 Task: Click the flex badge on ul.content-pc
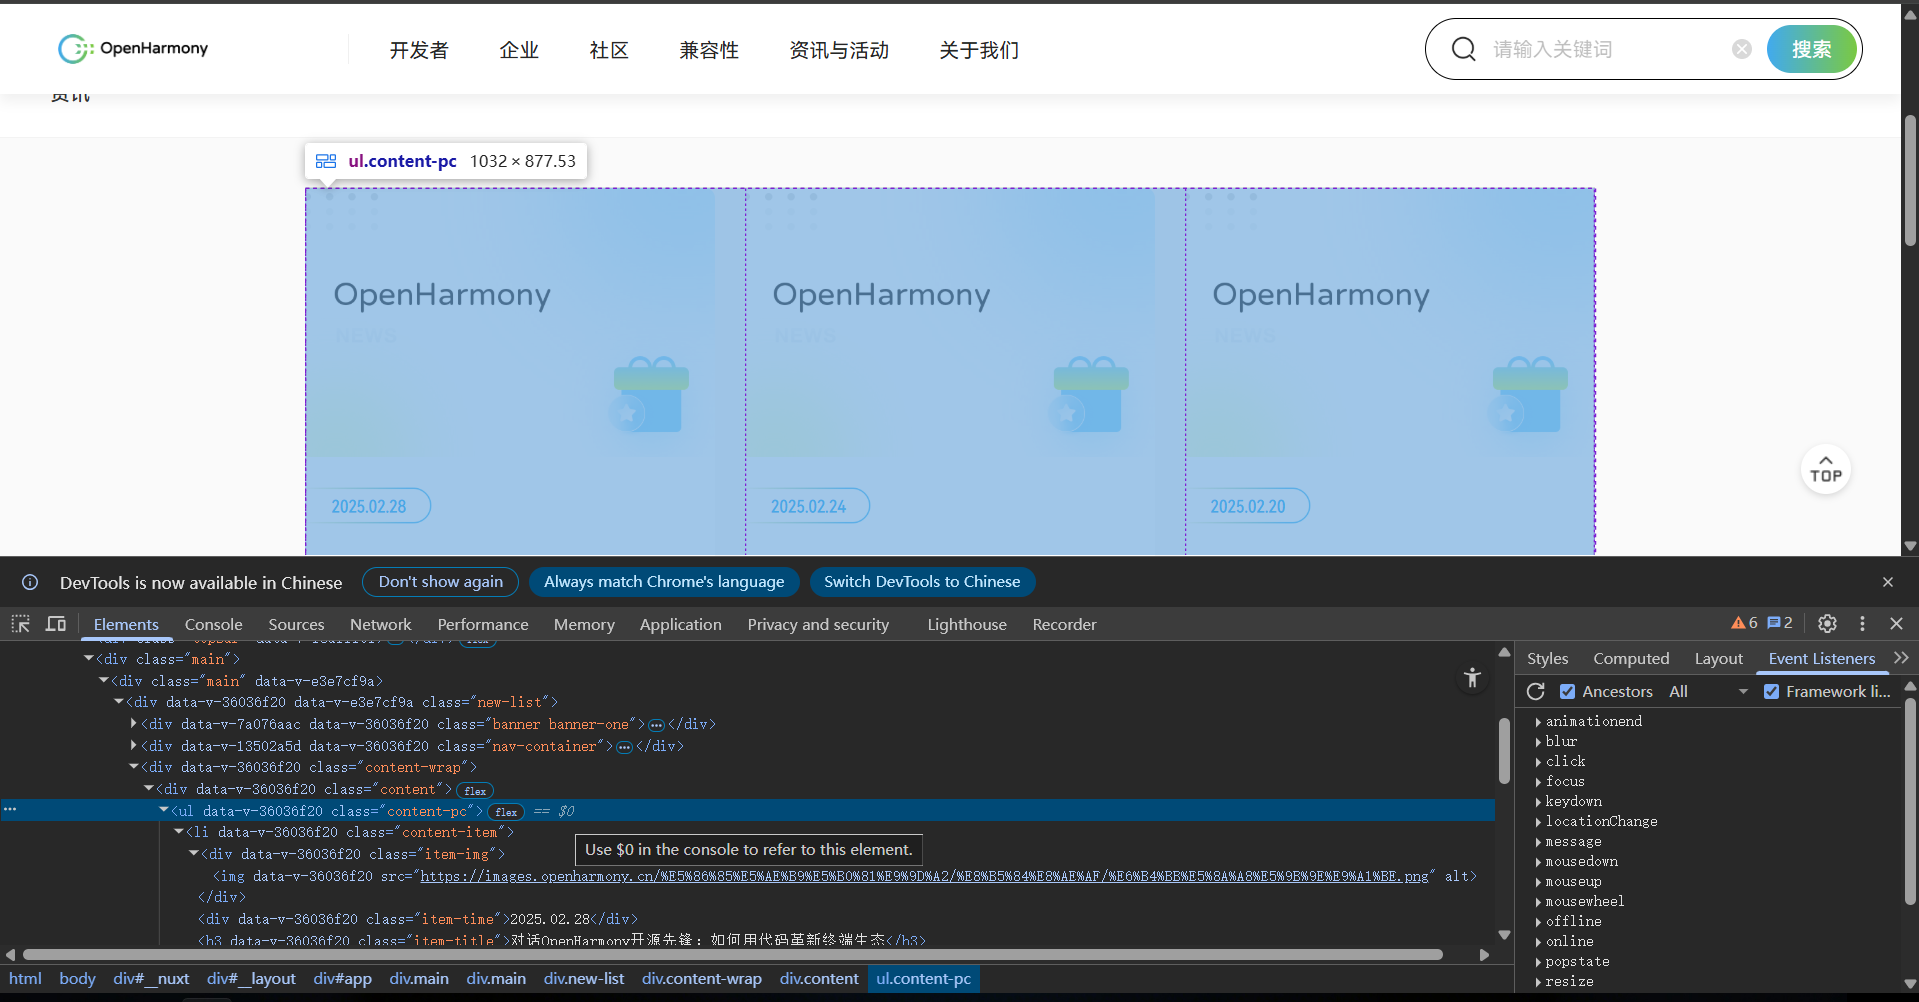pos(506,812)
